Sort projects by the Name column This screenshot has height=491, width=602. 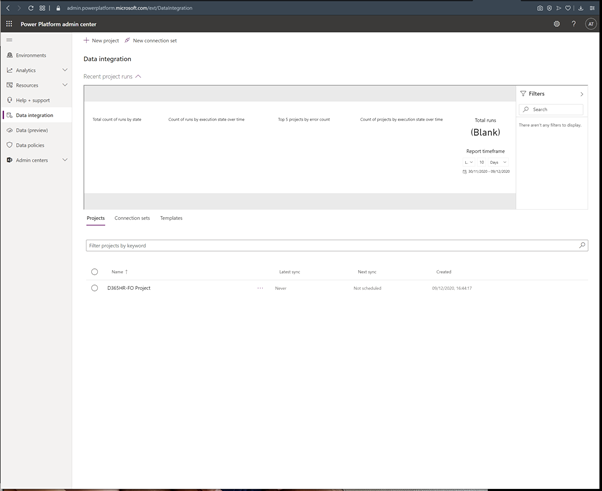pyautogui.click(x=119, y=272)
